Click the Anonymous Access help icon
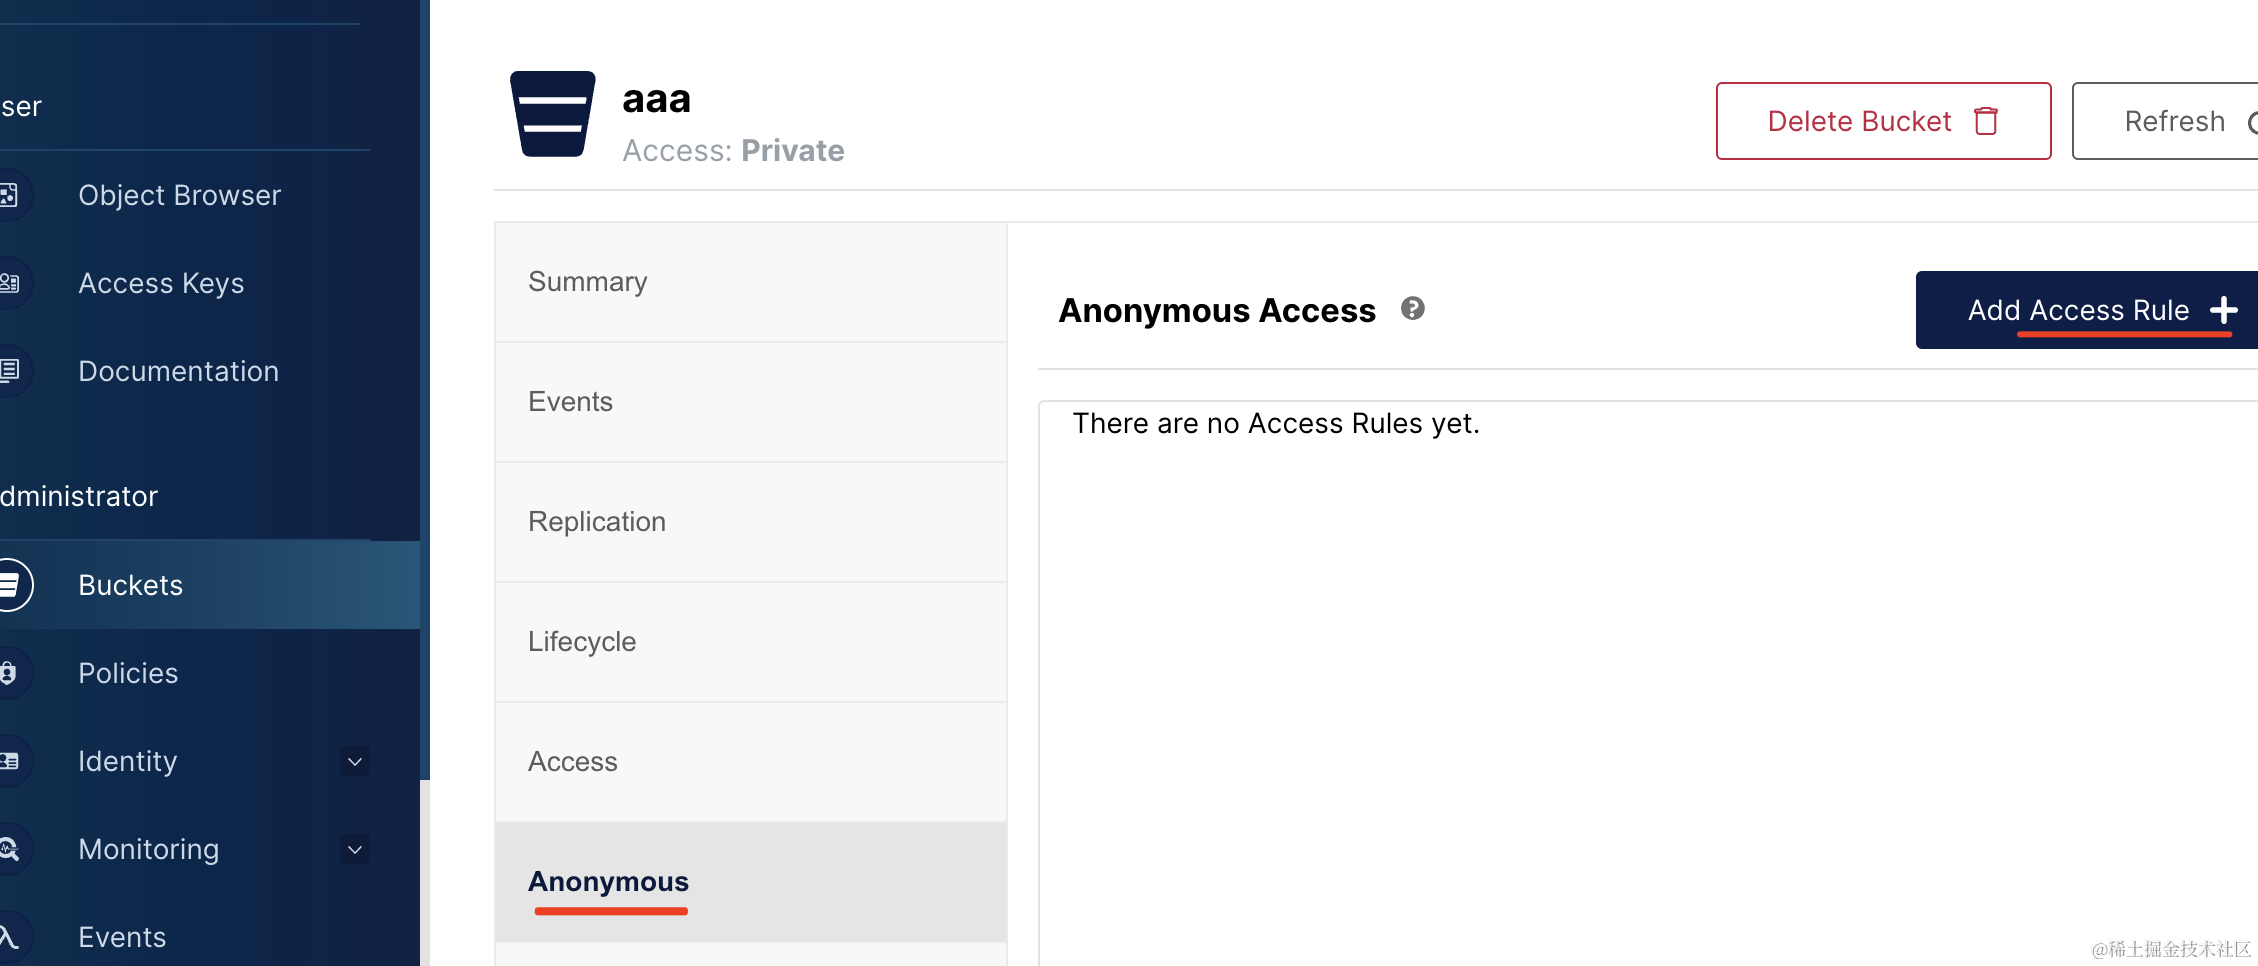2258x966 pixels. click(x=1412, y=309)
